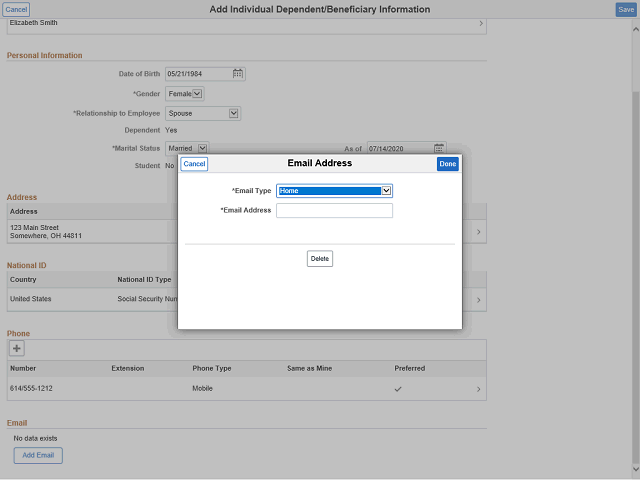Open the 614/555-1212 phone row chevron
The height and width of the screenshot is (480, 640).
point(478,389)
